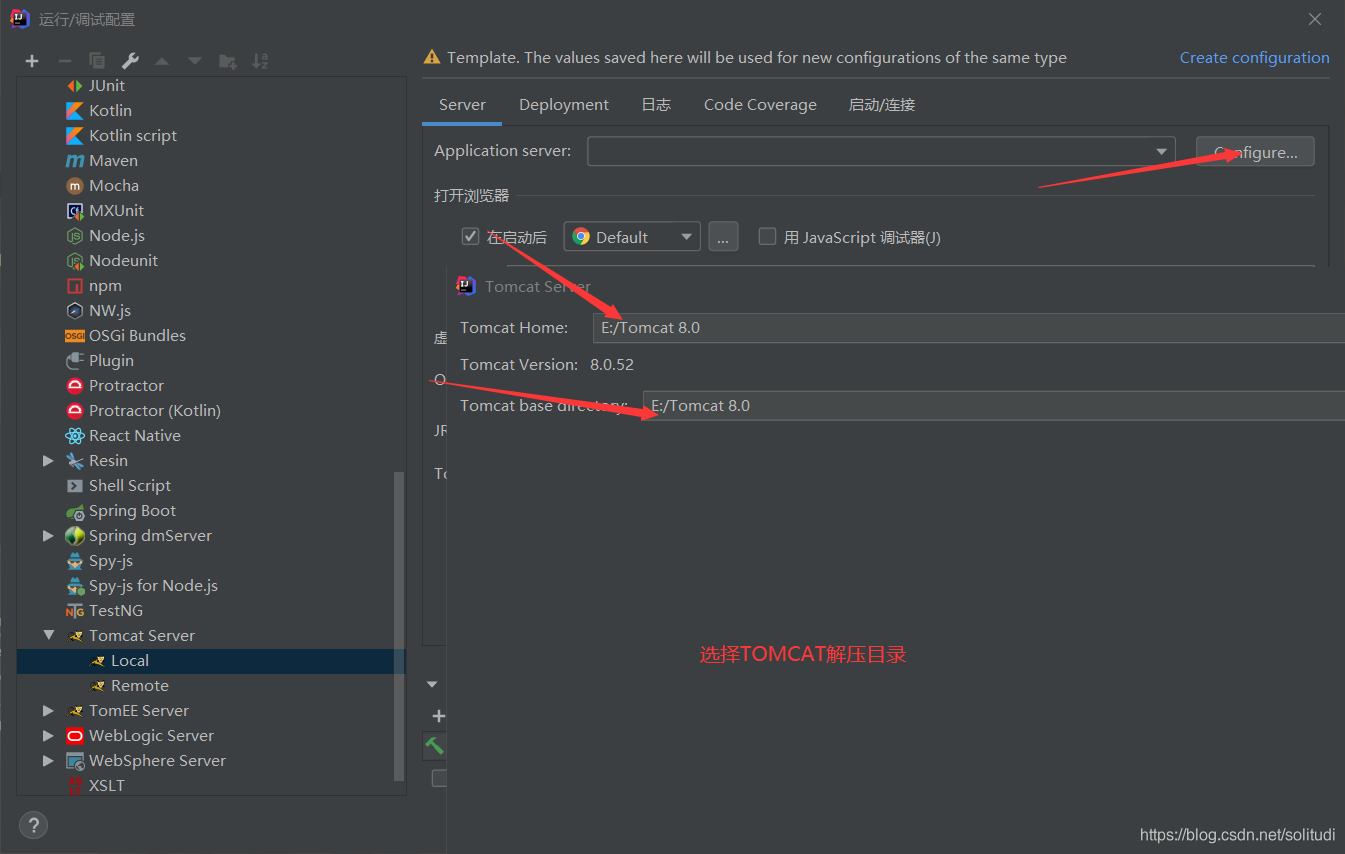
Task: Switch to the 日志 tab
Action: click(656, 105)
